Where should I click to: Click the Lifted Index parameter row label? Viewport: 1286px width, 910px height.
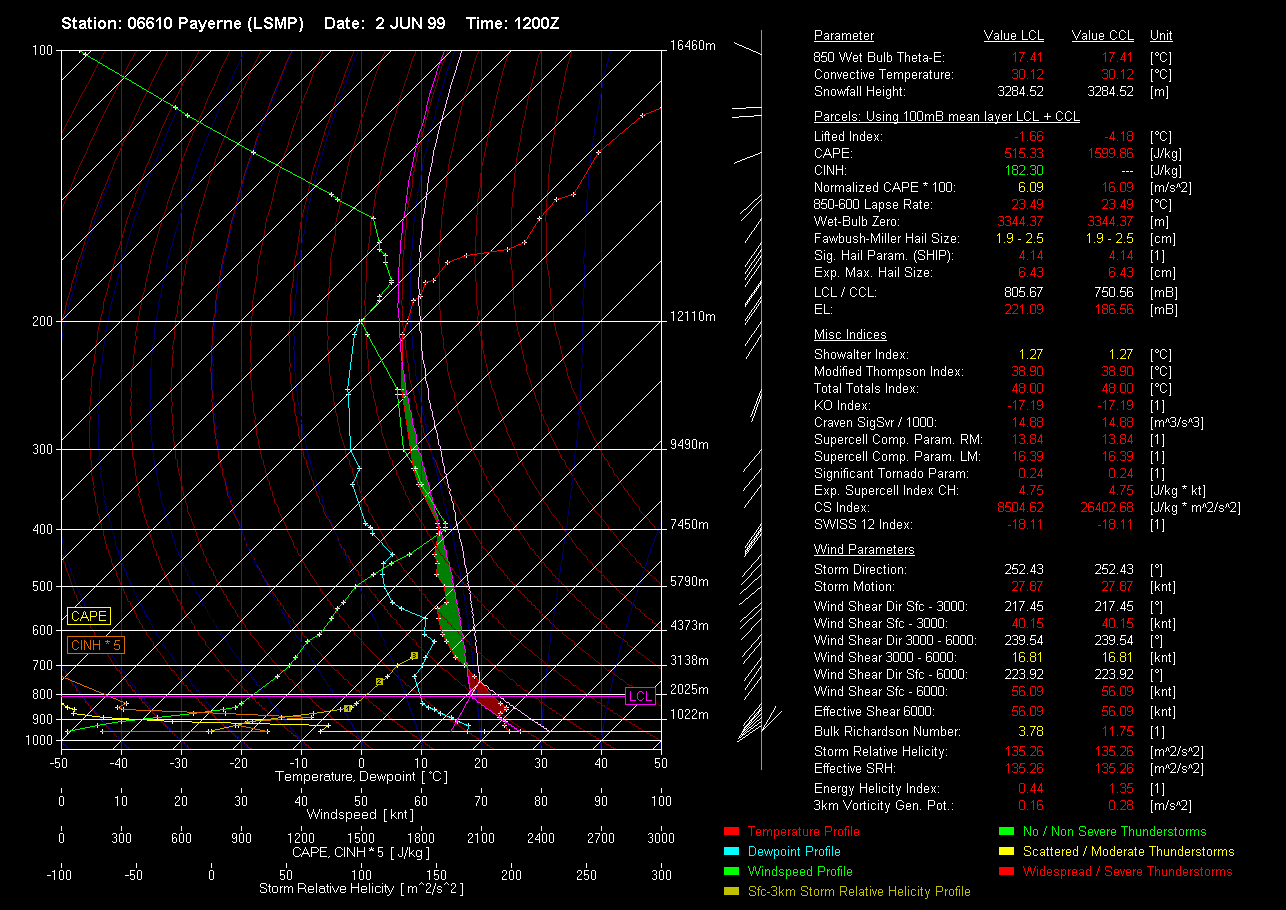[x=848, y=136]
